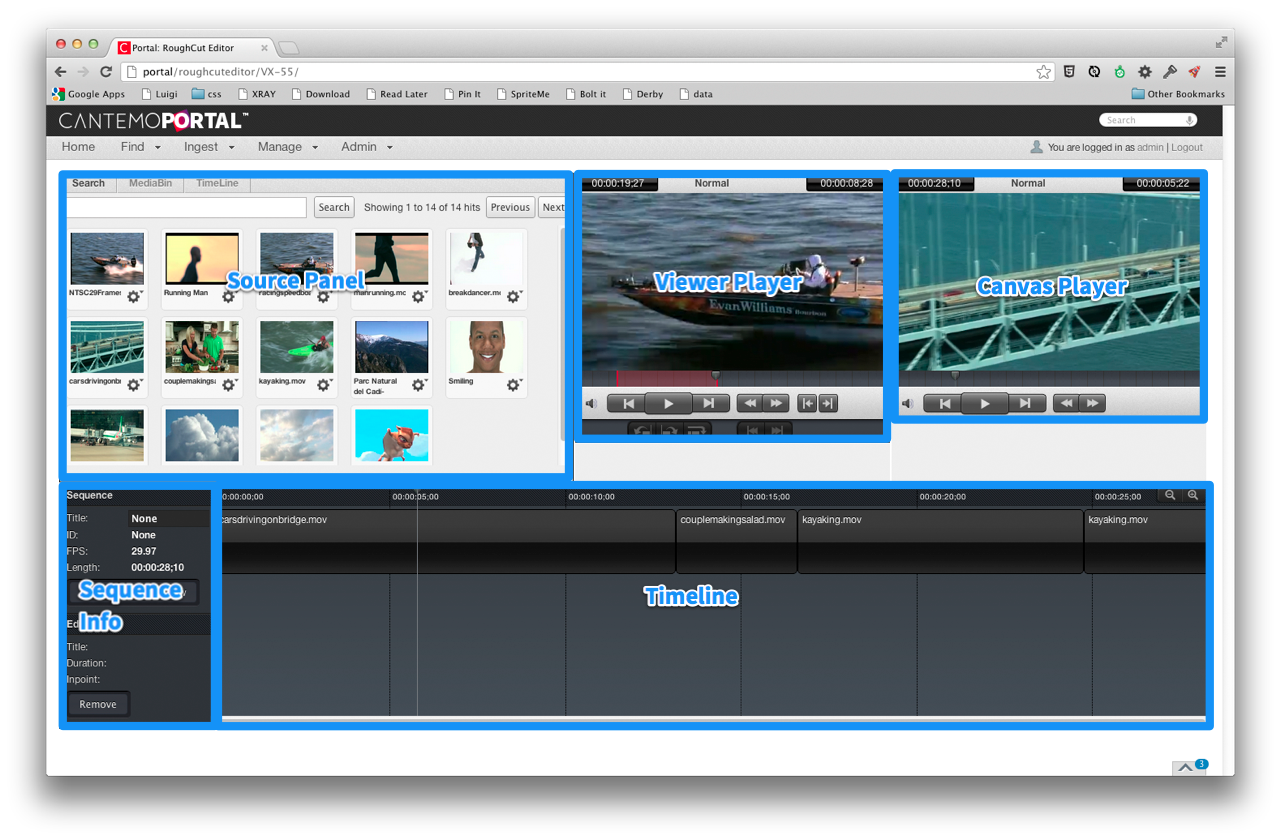Open gear menu for Parc Natural clip
This screenshot has height=840, width=1281.
[419, 384]
